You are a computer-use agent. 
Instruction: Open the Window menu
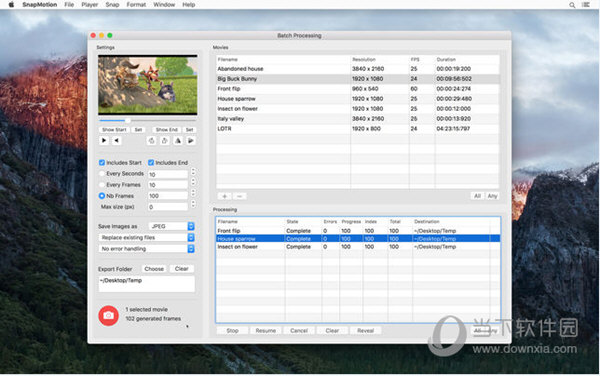pos(164,5)
